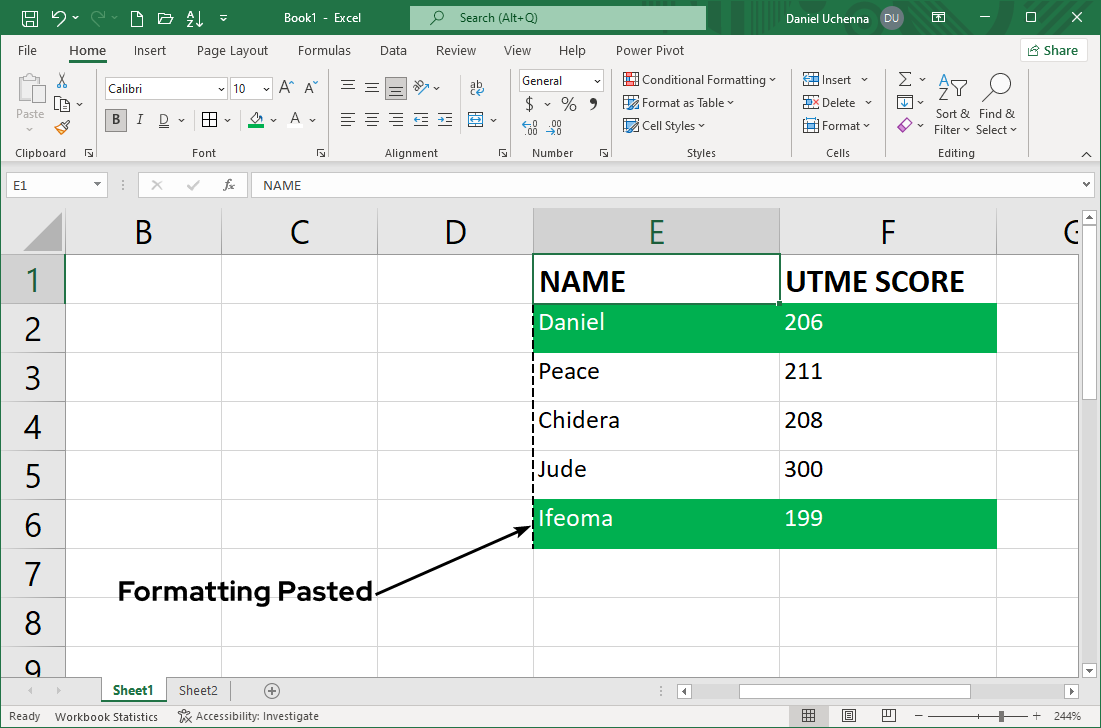Click the AutoSum icon
This screenshot has height=728, width=1101.
coord(908,79)
